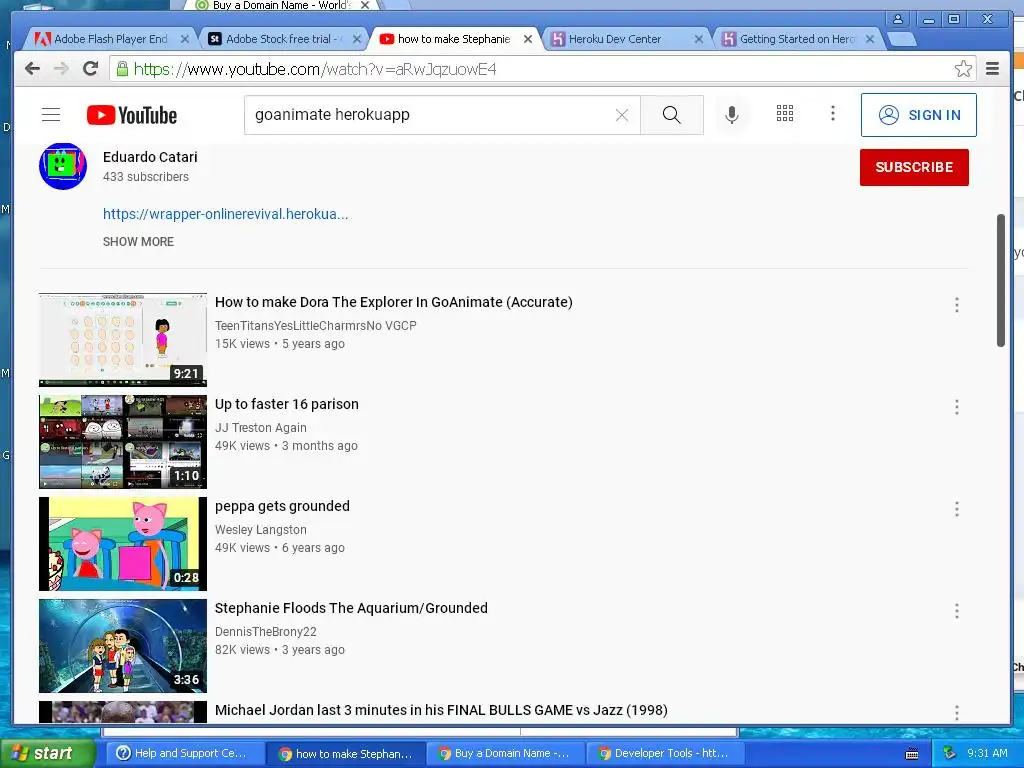Open YouTube apps grid icon
The width and height of the screenshot is (1024, 768).
pos(785,114)
